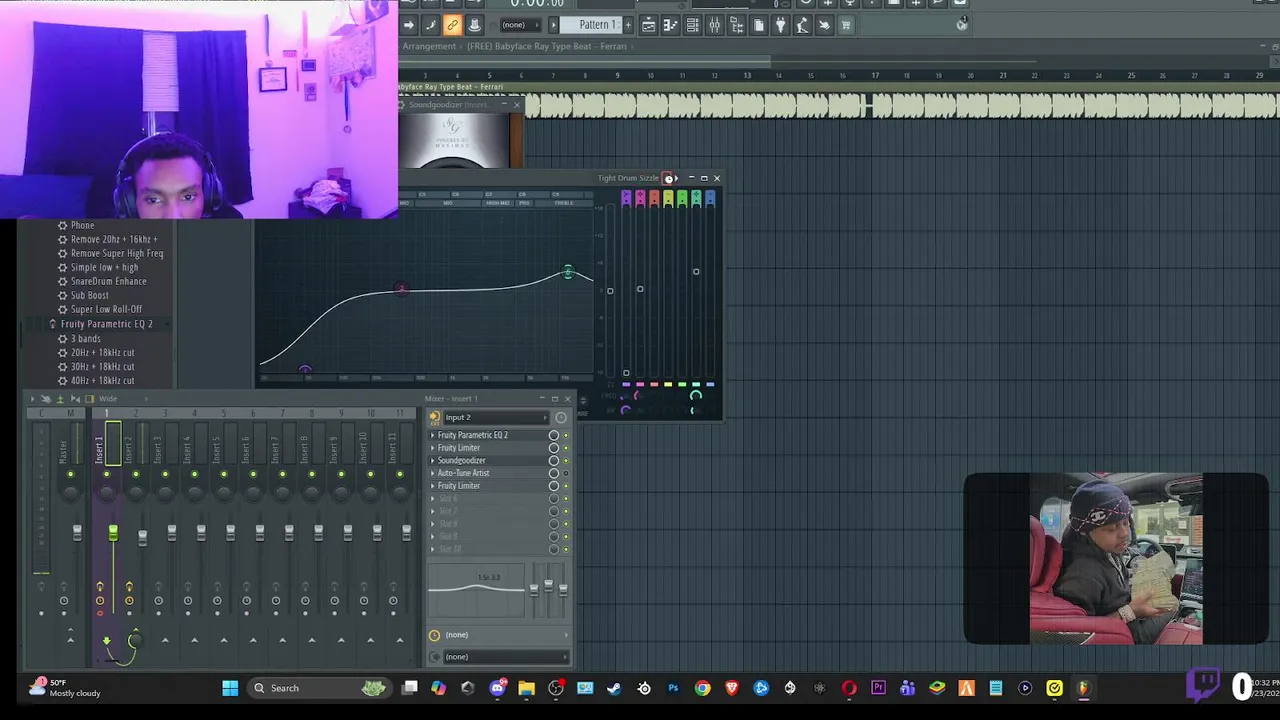Open Google Chrome from taskbar
1280x720 pixels.
[702, 688]
